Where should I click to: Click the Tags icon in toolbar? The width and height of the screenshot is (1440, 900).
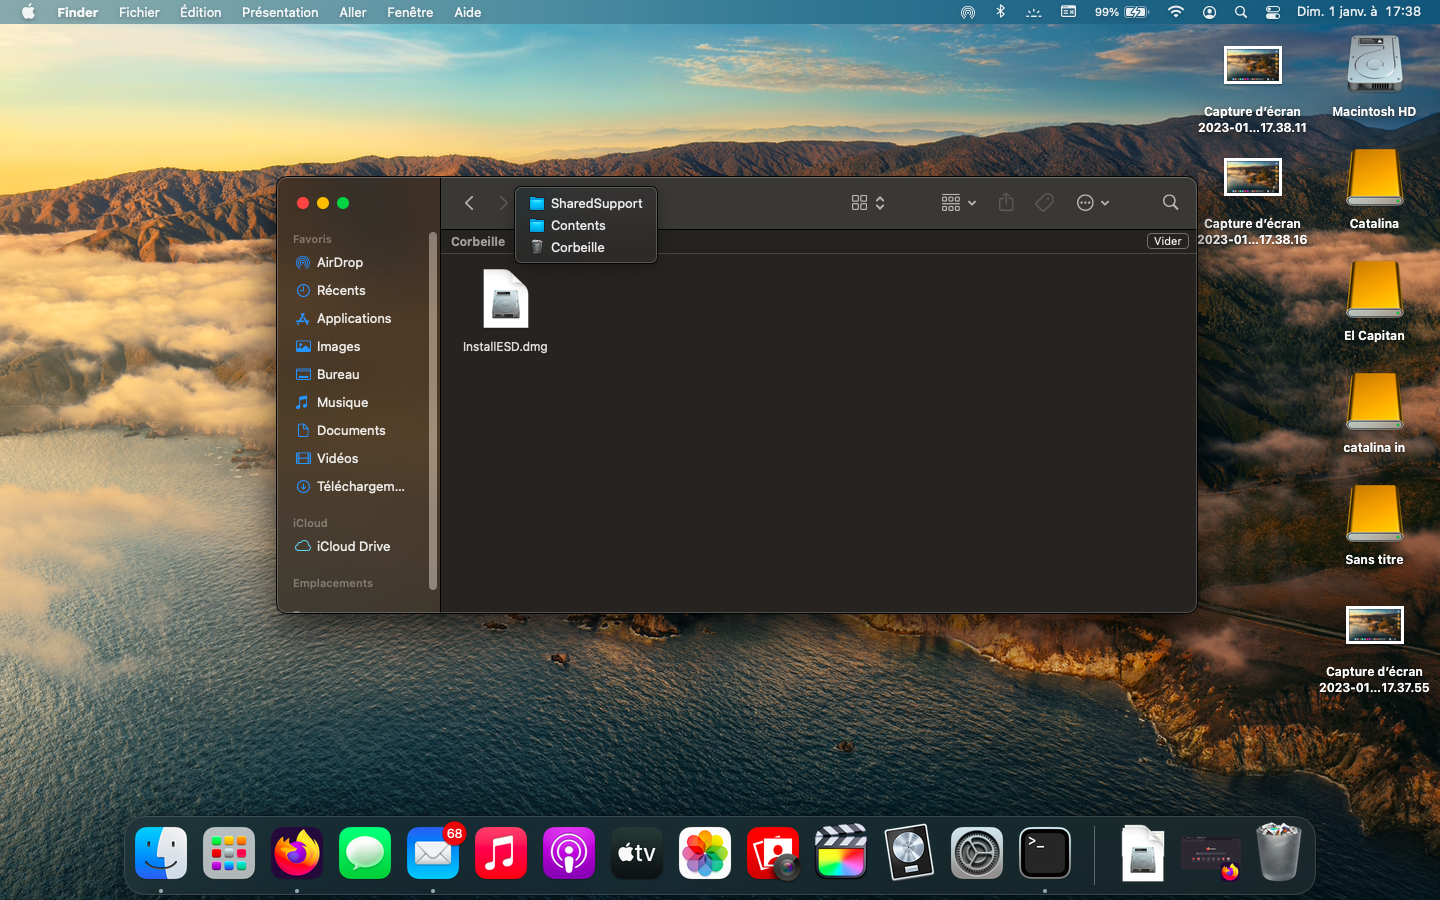click(1044, 203)
